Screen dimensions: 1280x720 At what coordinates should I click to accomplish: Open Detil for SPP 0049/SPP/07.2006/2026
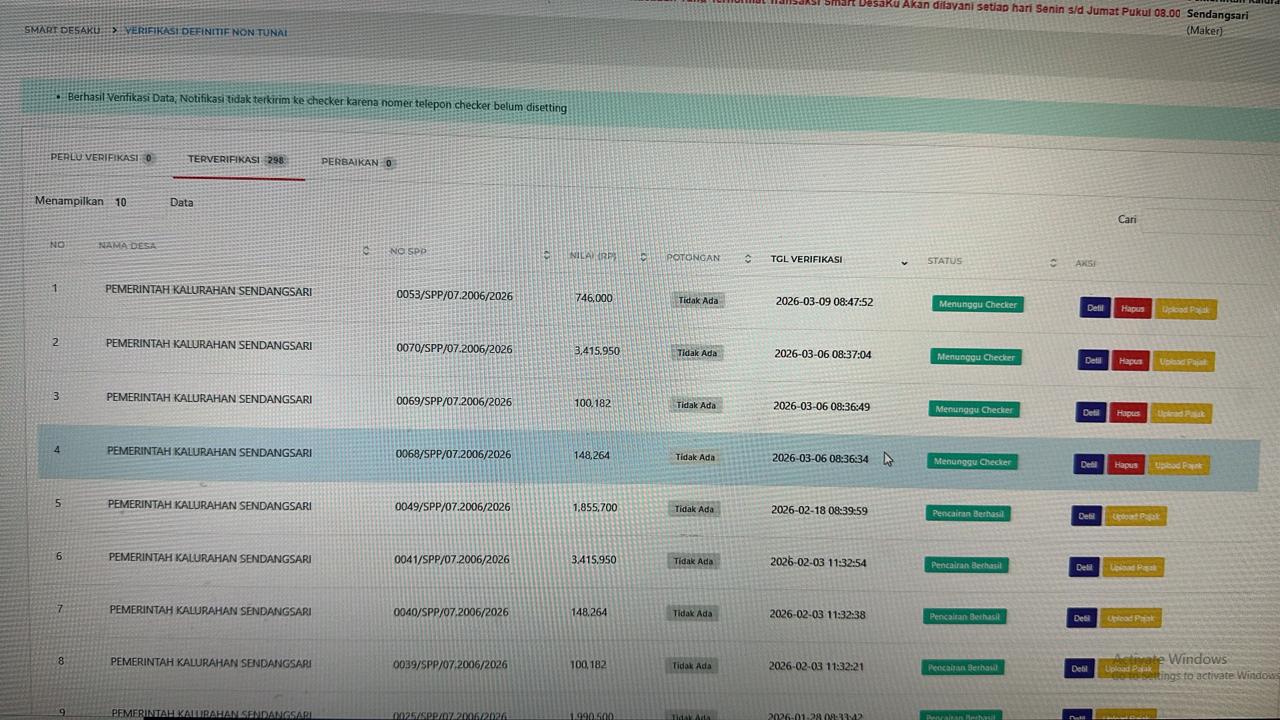1086,516
